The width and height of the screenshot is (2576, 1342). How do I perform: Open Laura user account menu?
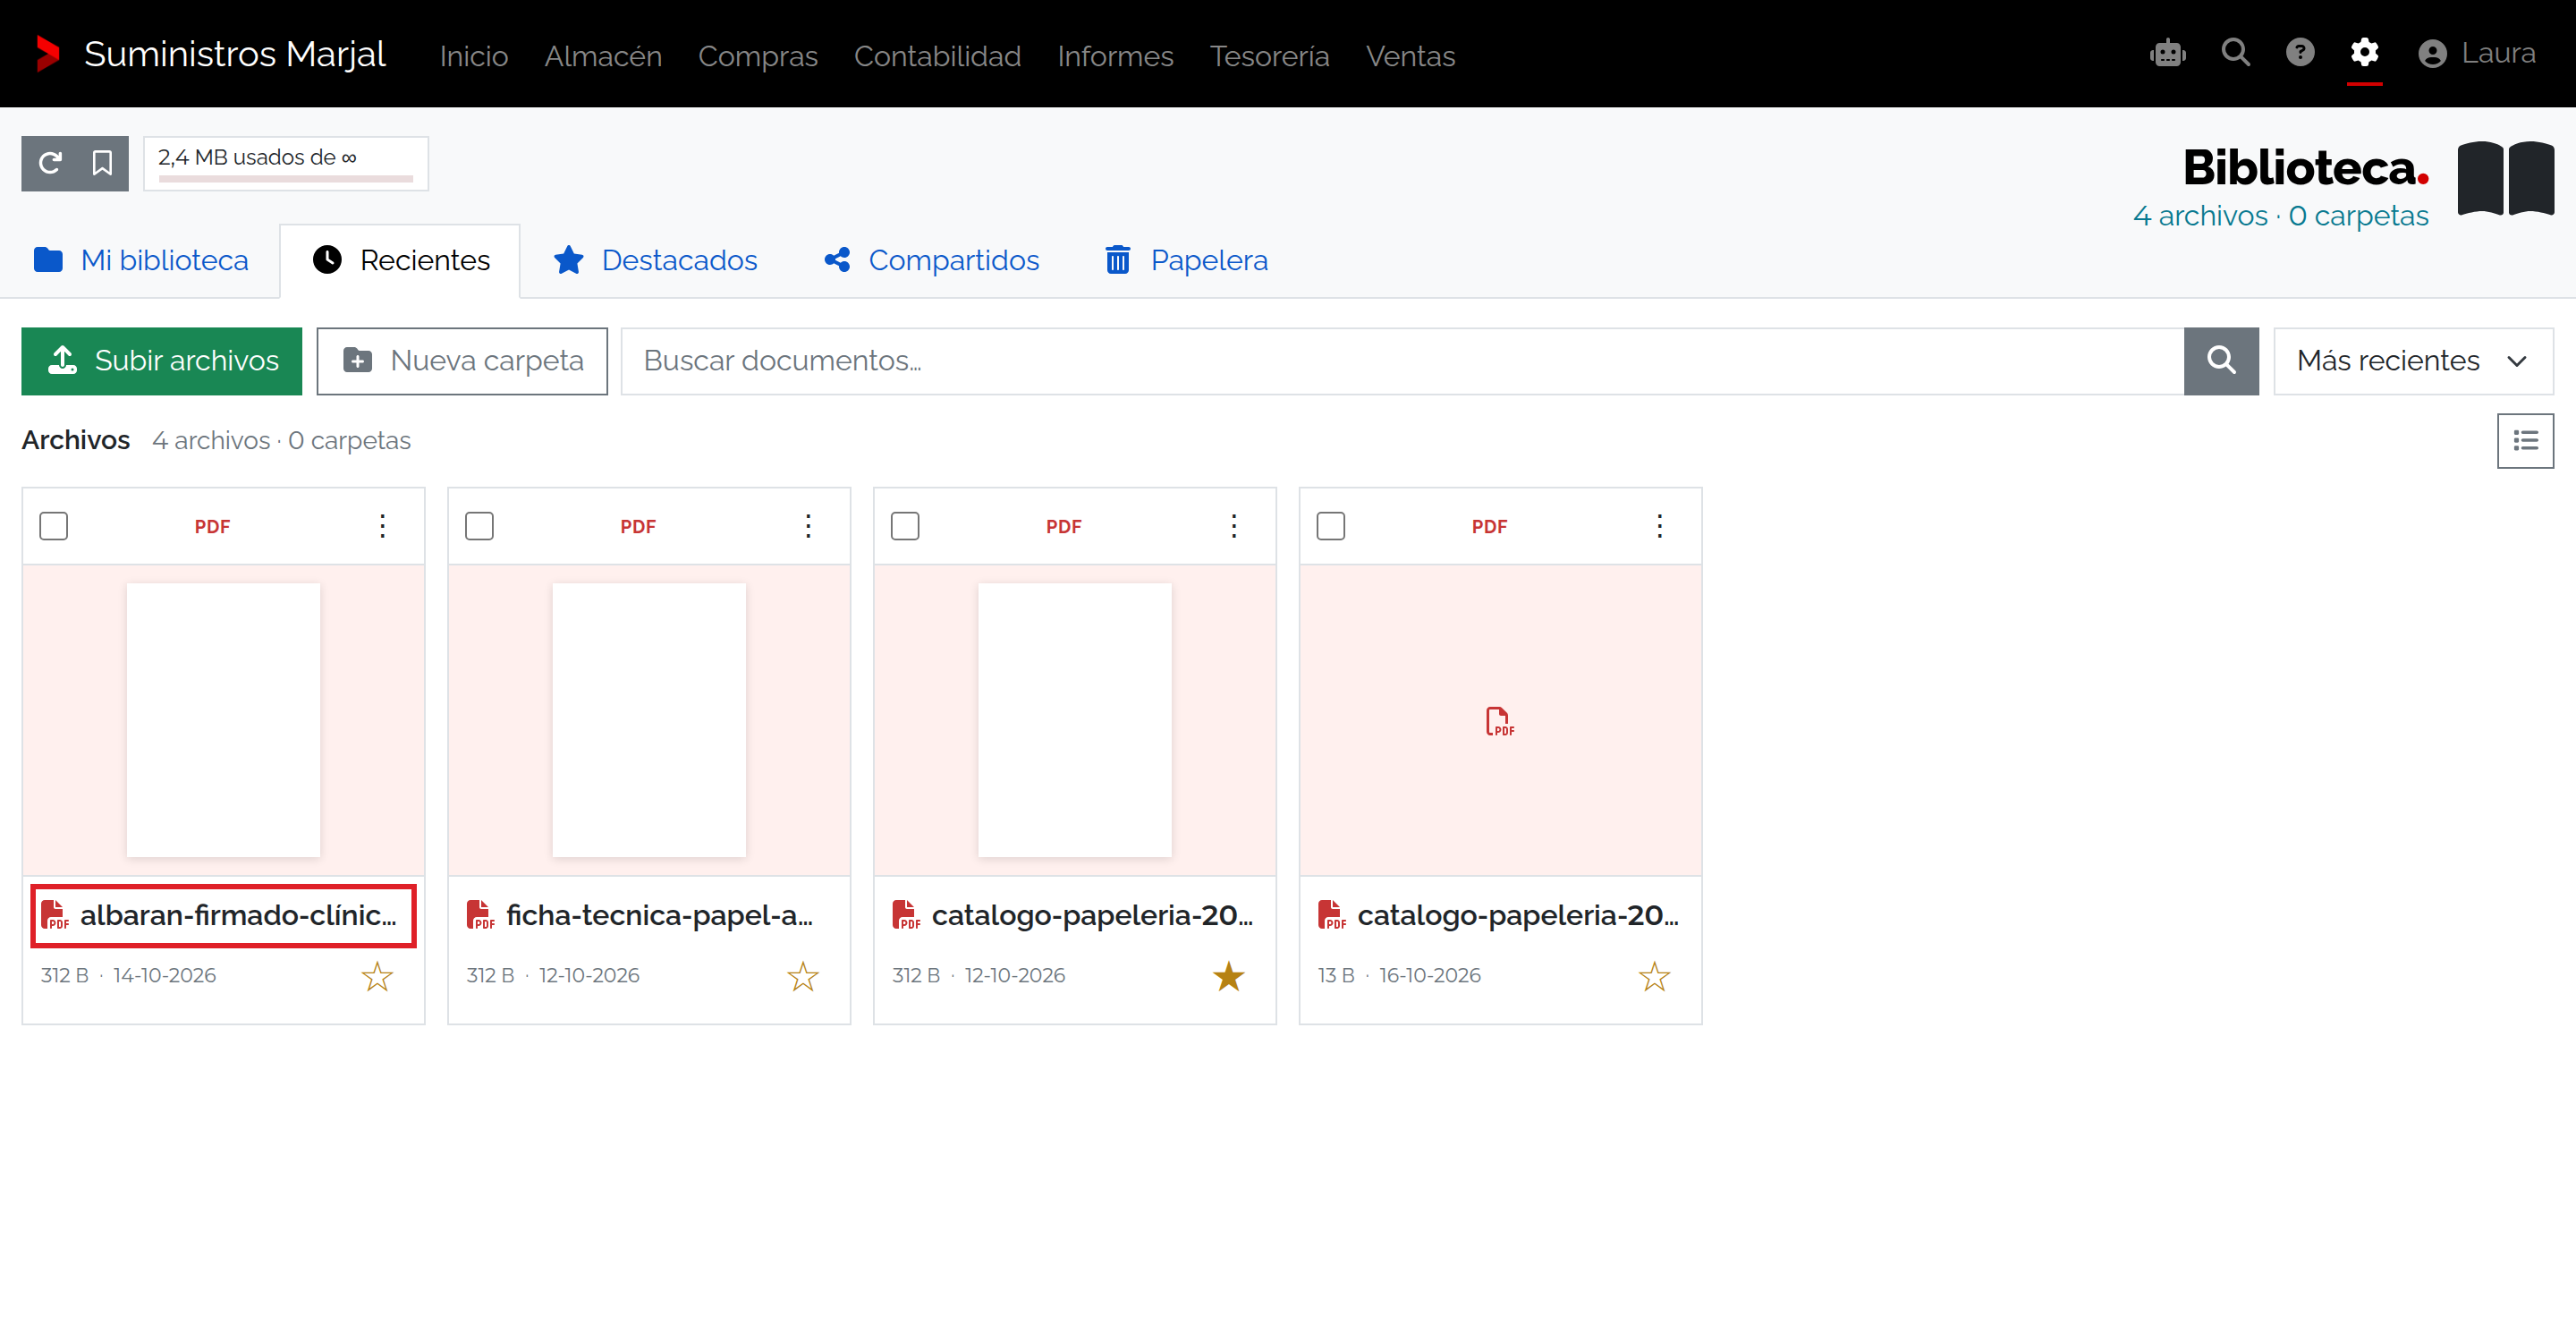pos(2476,53)
